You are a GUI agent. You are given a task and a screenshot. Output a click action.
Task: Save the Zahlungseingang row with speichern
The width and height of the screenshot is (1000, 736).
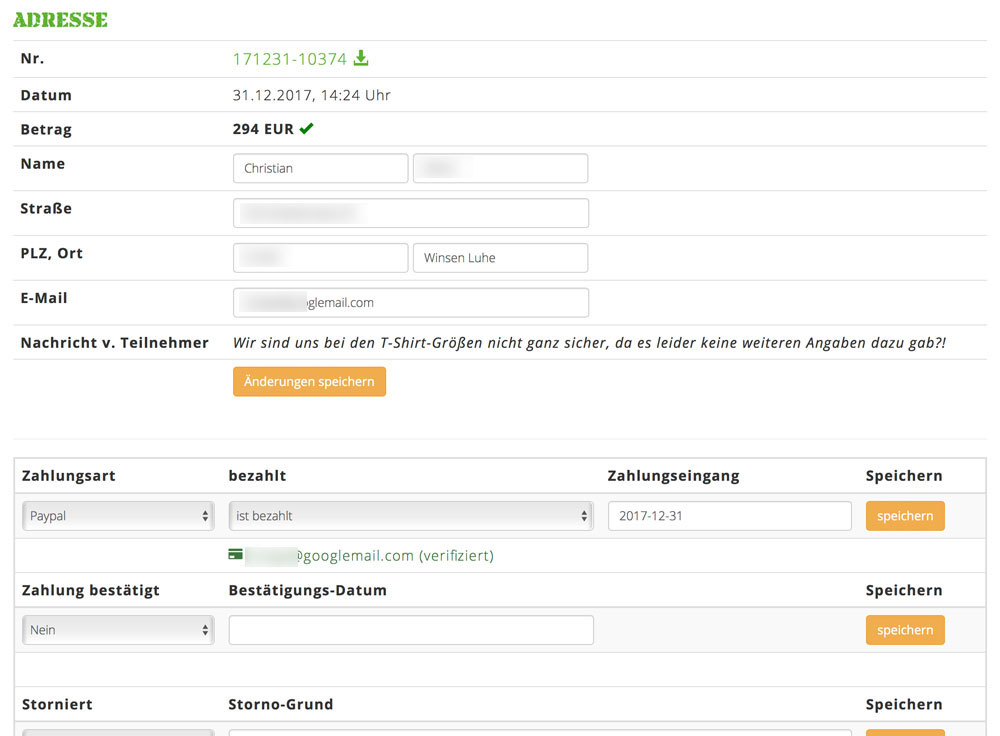click(x=904, y=516)
